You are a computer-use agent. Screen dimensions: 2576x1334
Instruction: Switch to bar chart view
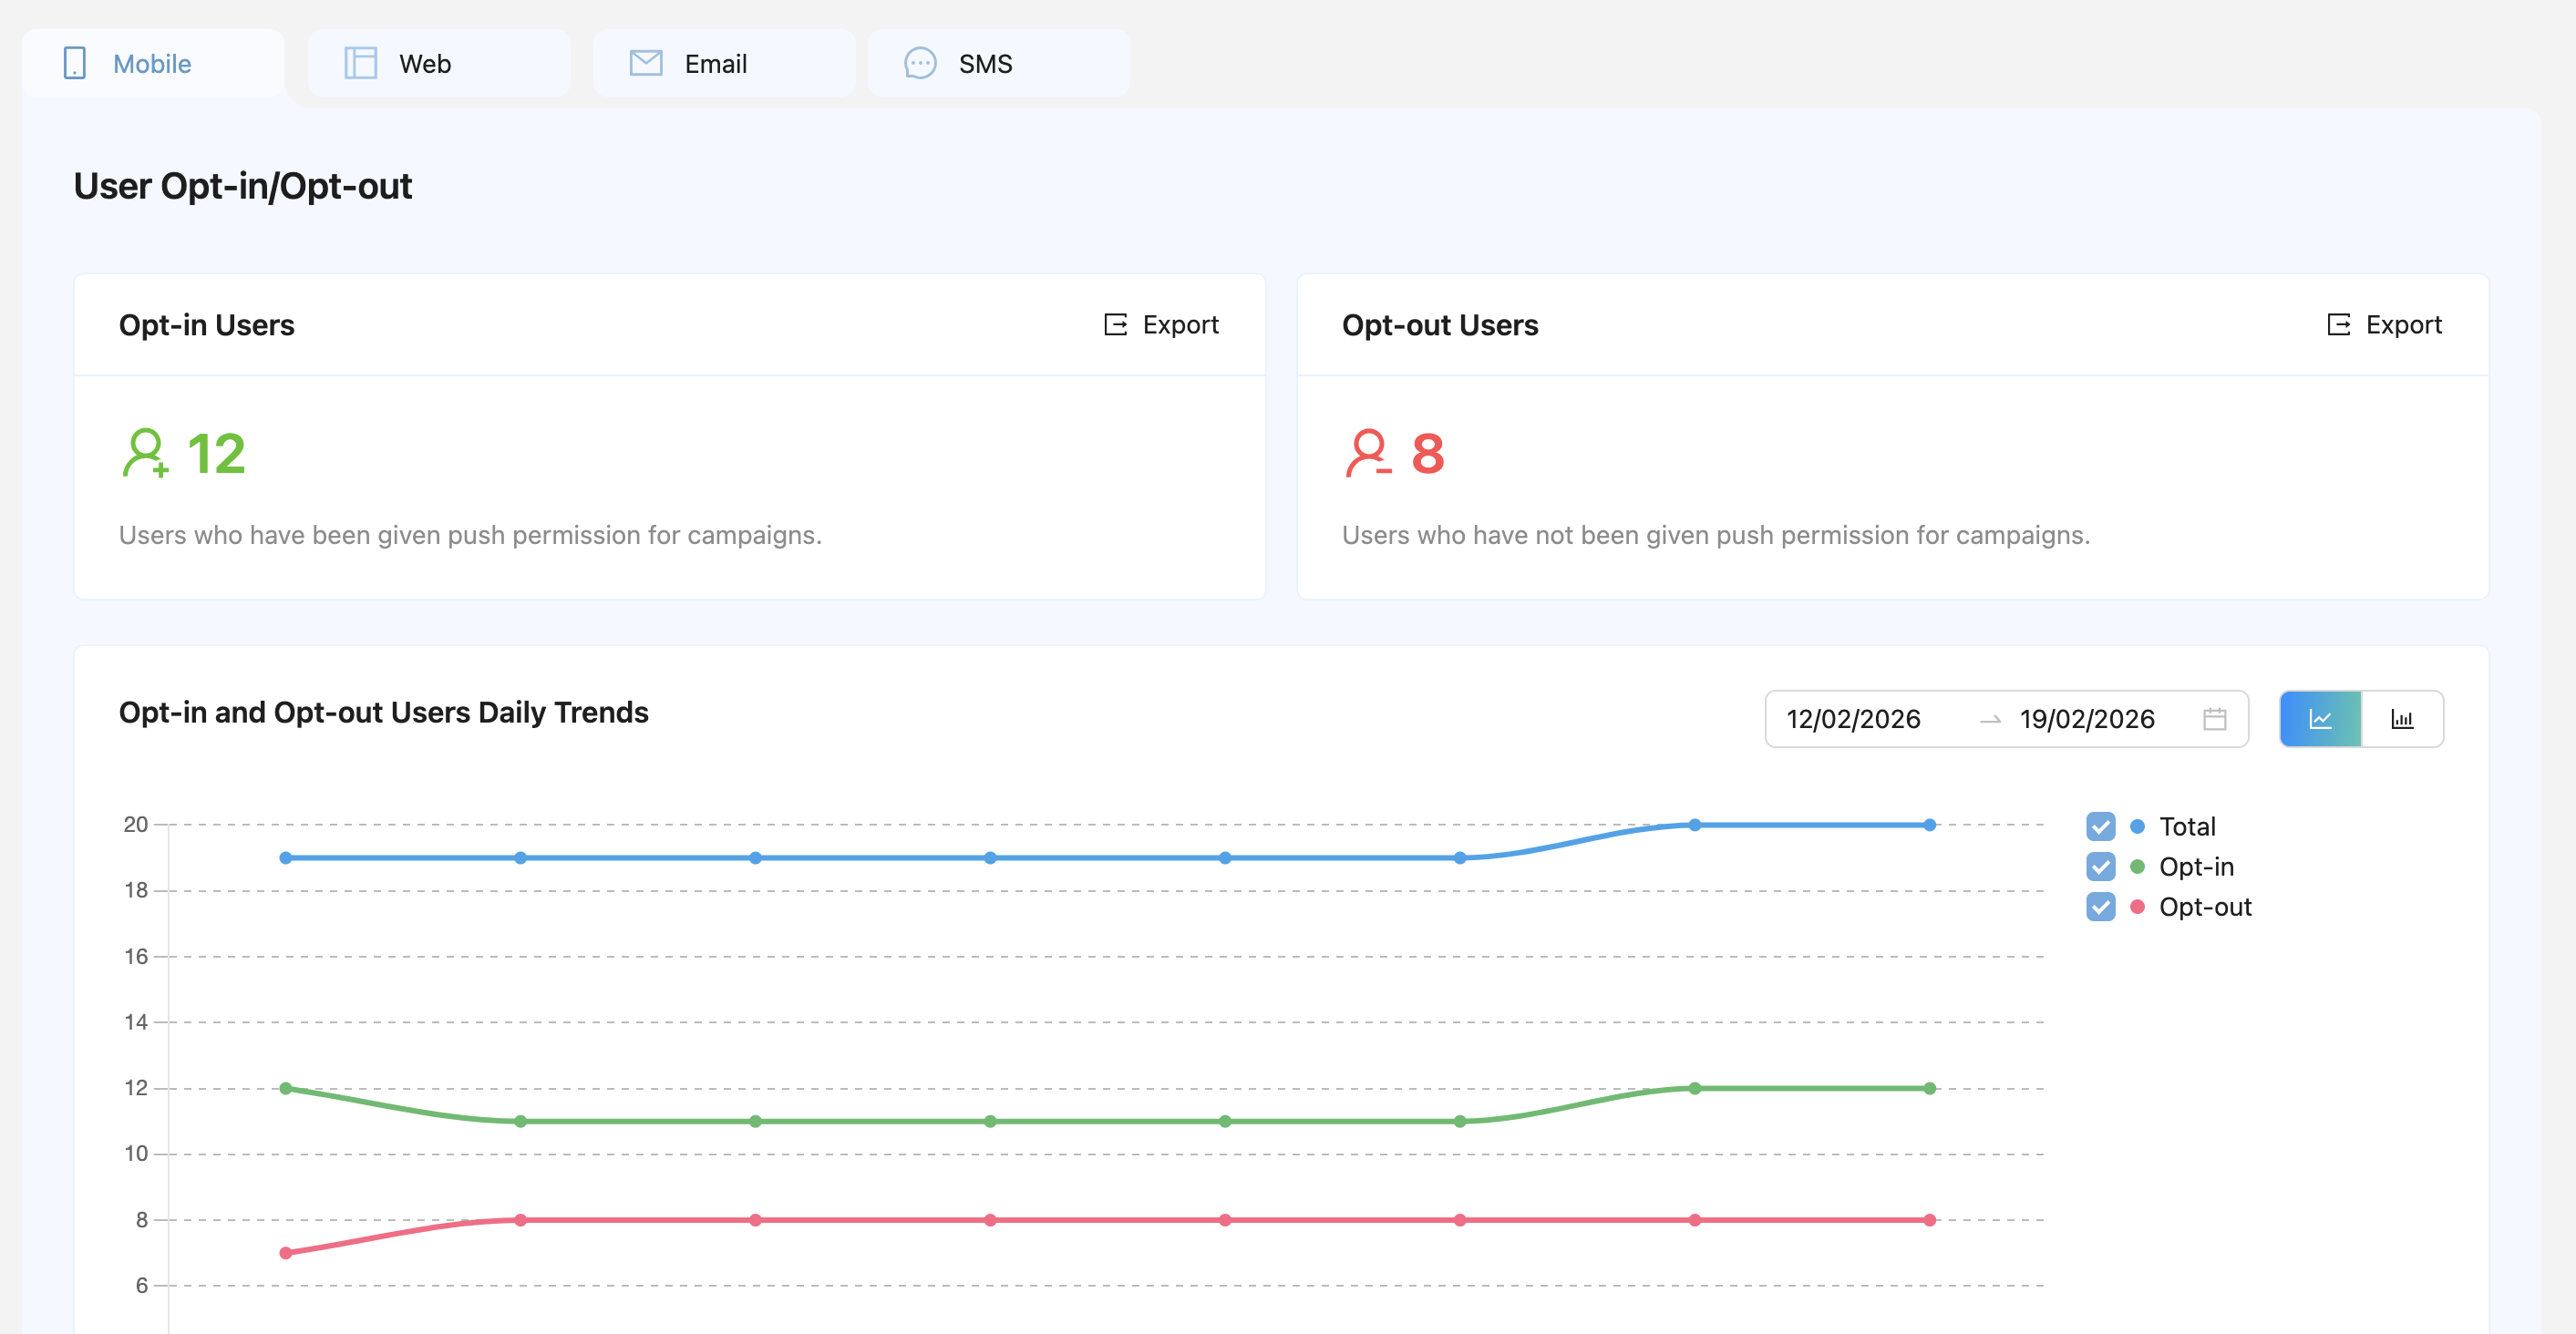2401,719
